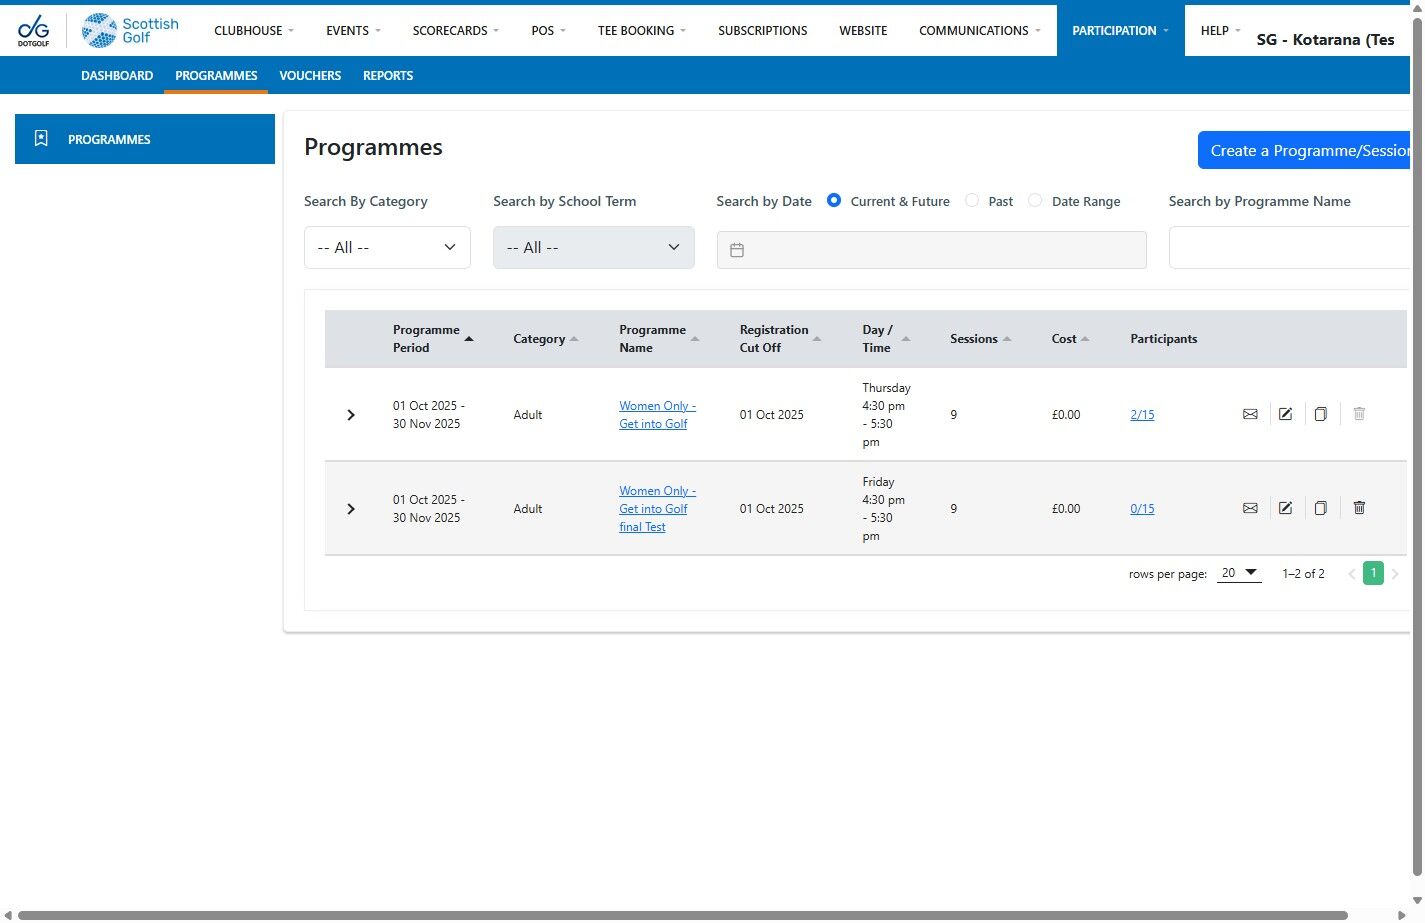Duplicate the Friday final Test programme
Viewport: 1425px width, 923px height.
click(1320, 508)
